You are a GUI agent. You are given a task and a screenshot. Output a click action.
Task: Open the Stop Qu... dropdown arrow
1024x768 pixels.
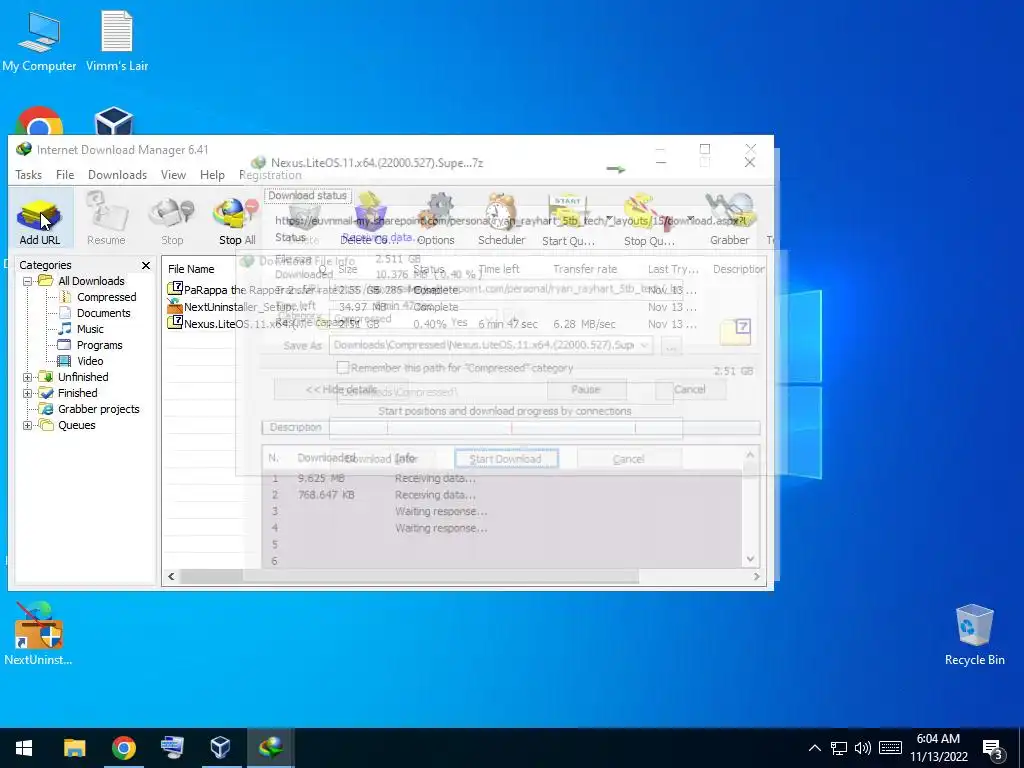pyautogui.click(x=690, y=219)
